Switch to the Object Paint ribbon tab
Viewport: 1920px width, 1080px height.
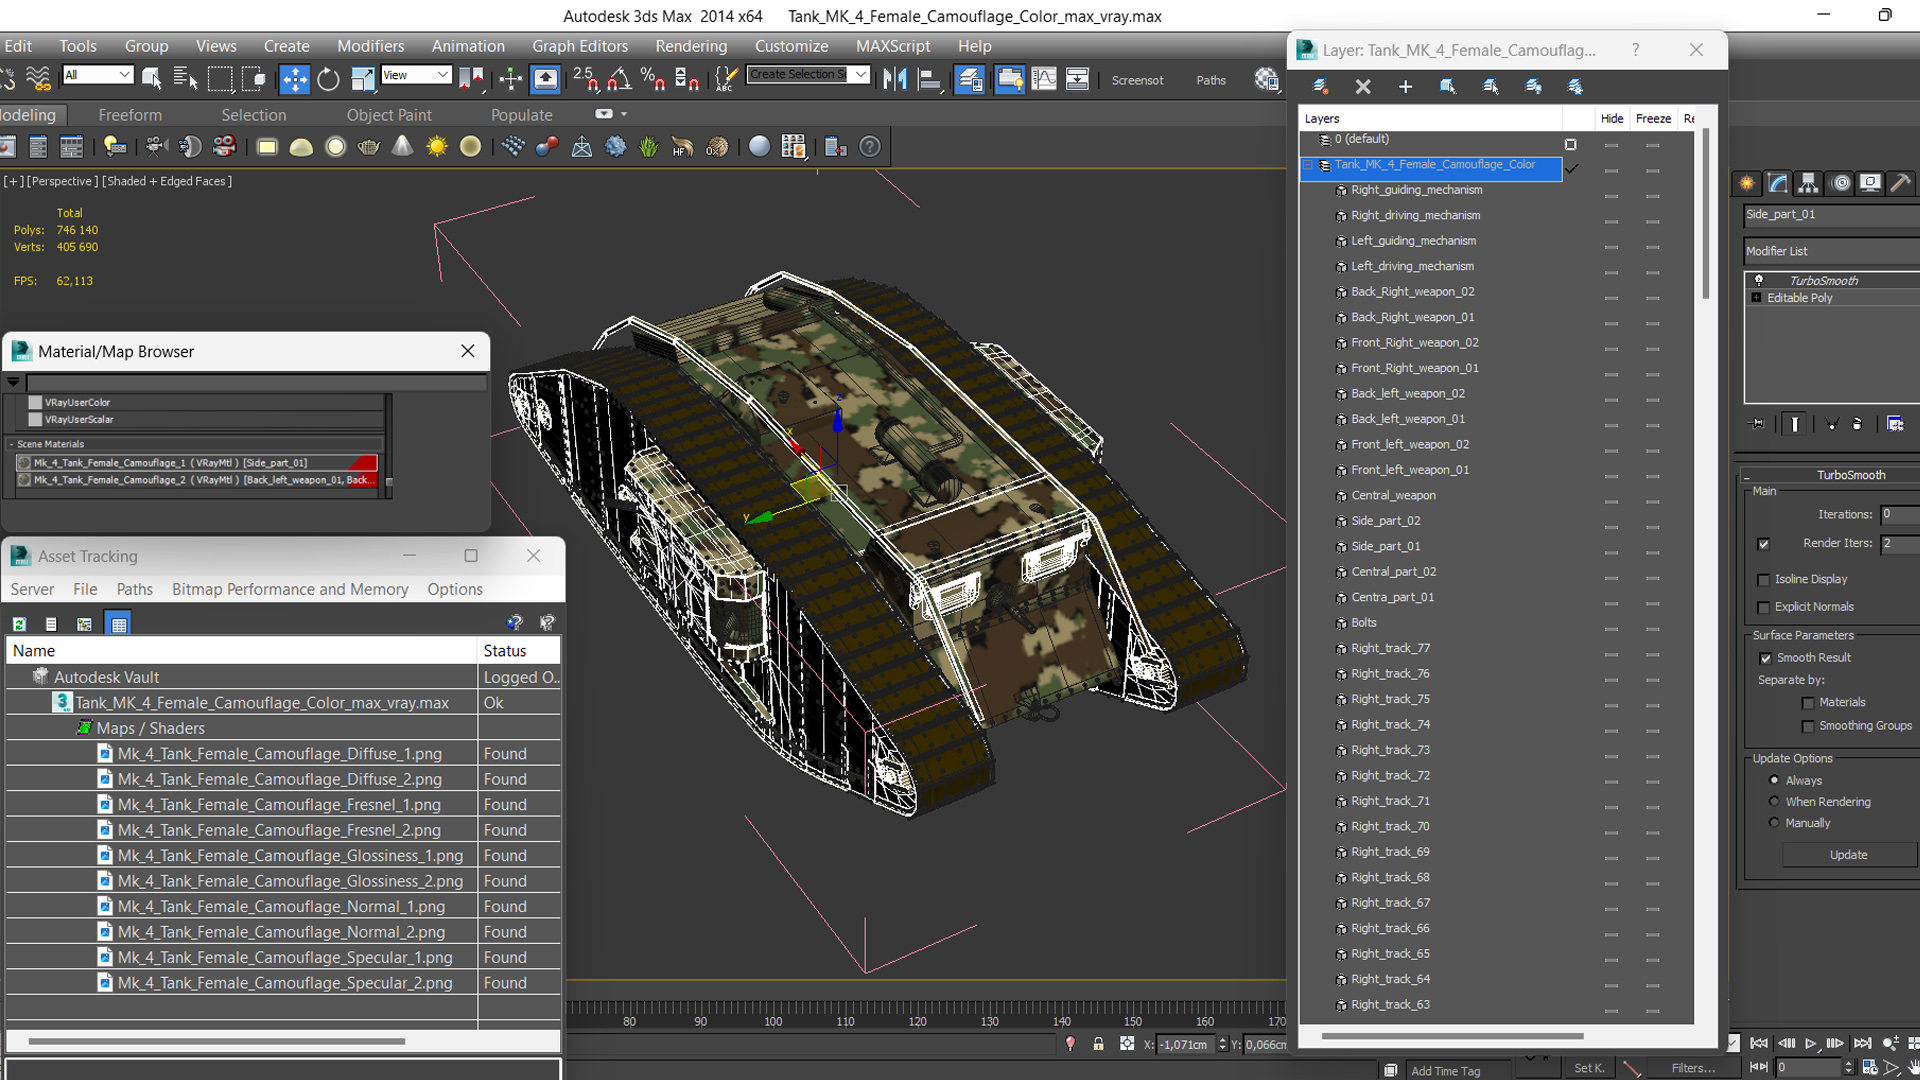[389, 115]
